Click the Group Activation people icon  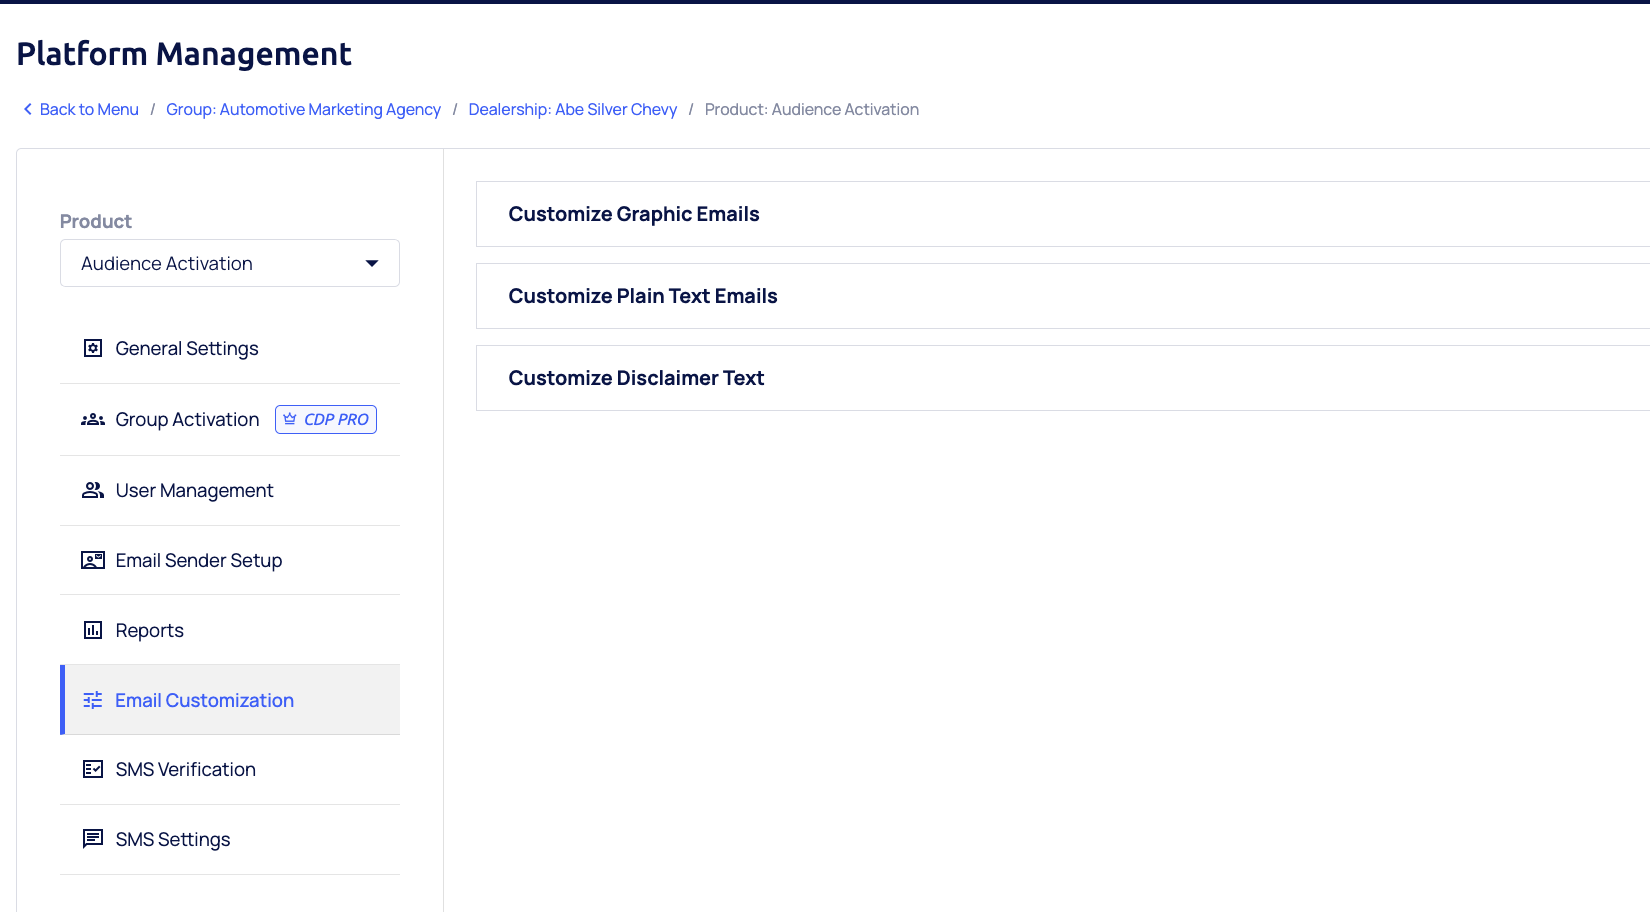pos(93,420)
